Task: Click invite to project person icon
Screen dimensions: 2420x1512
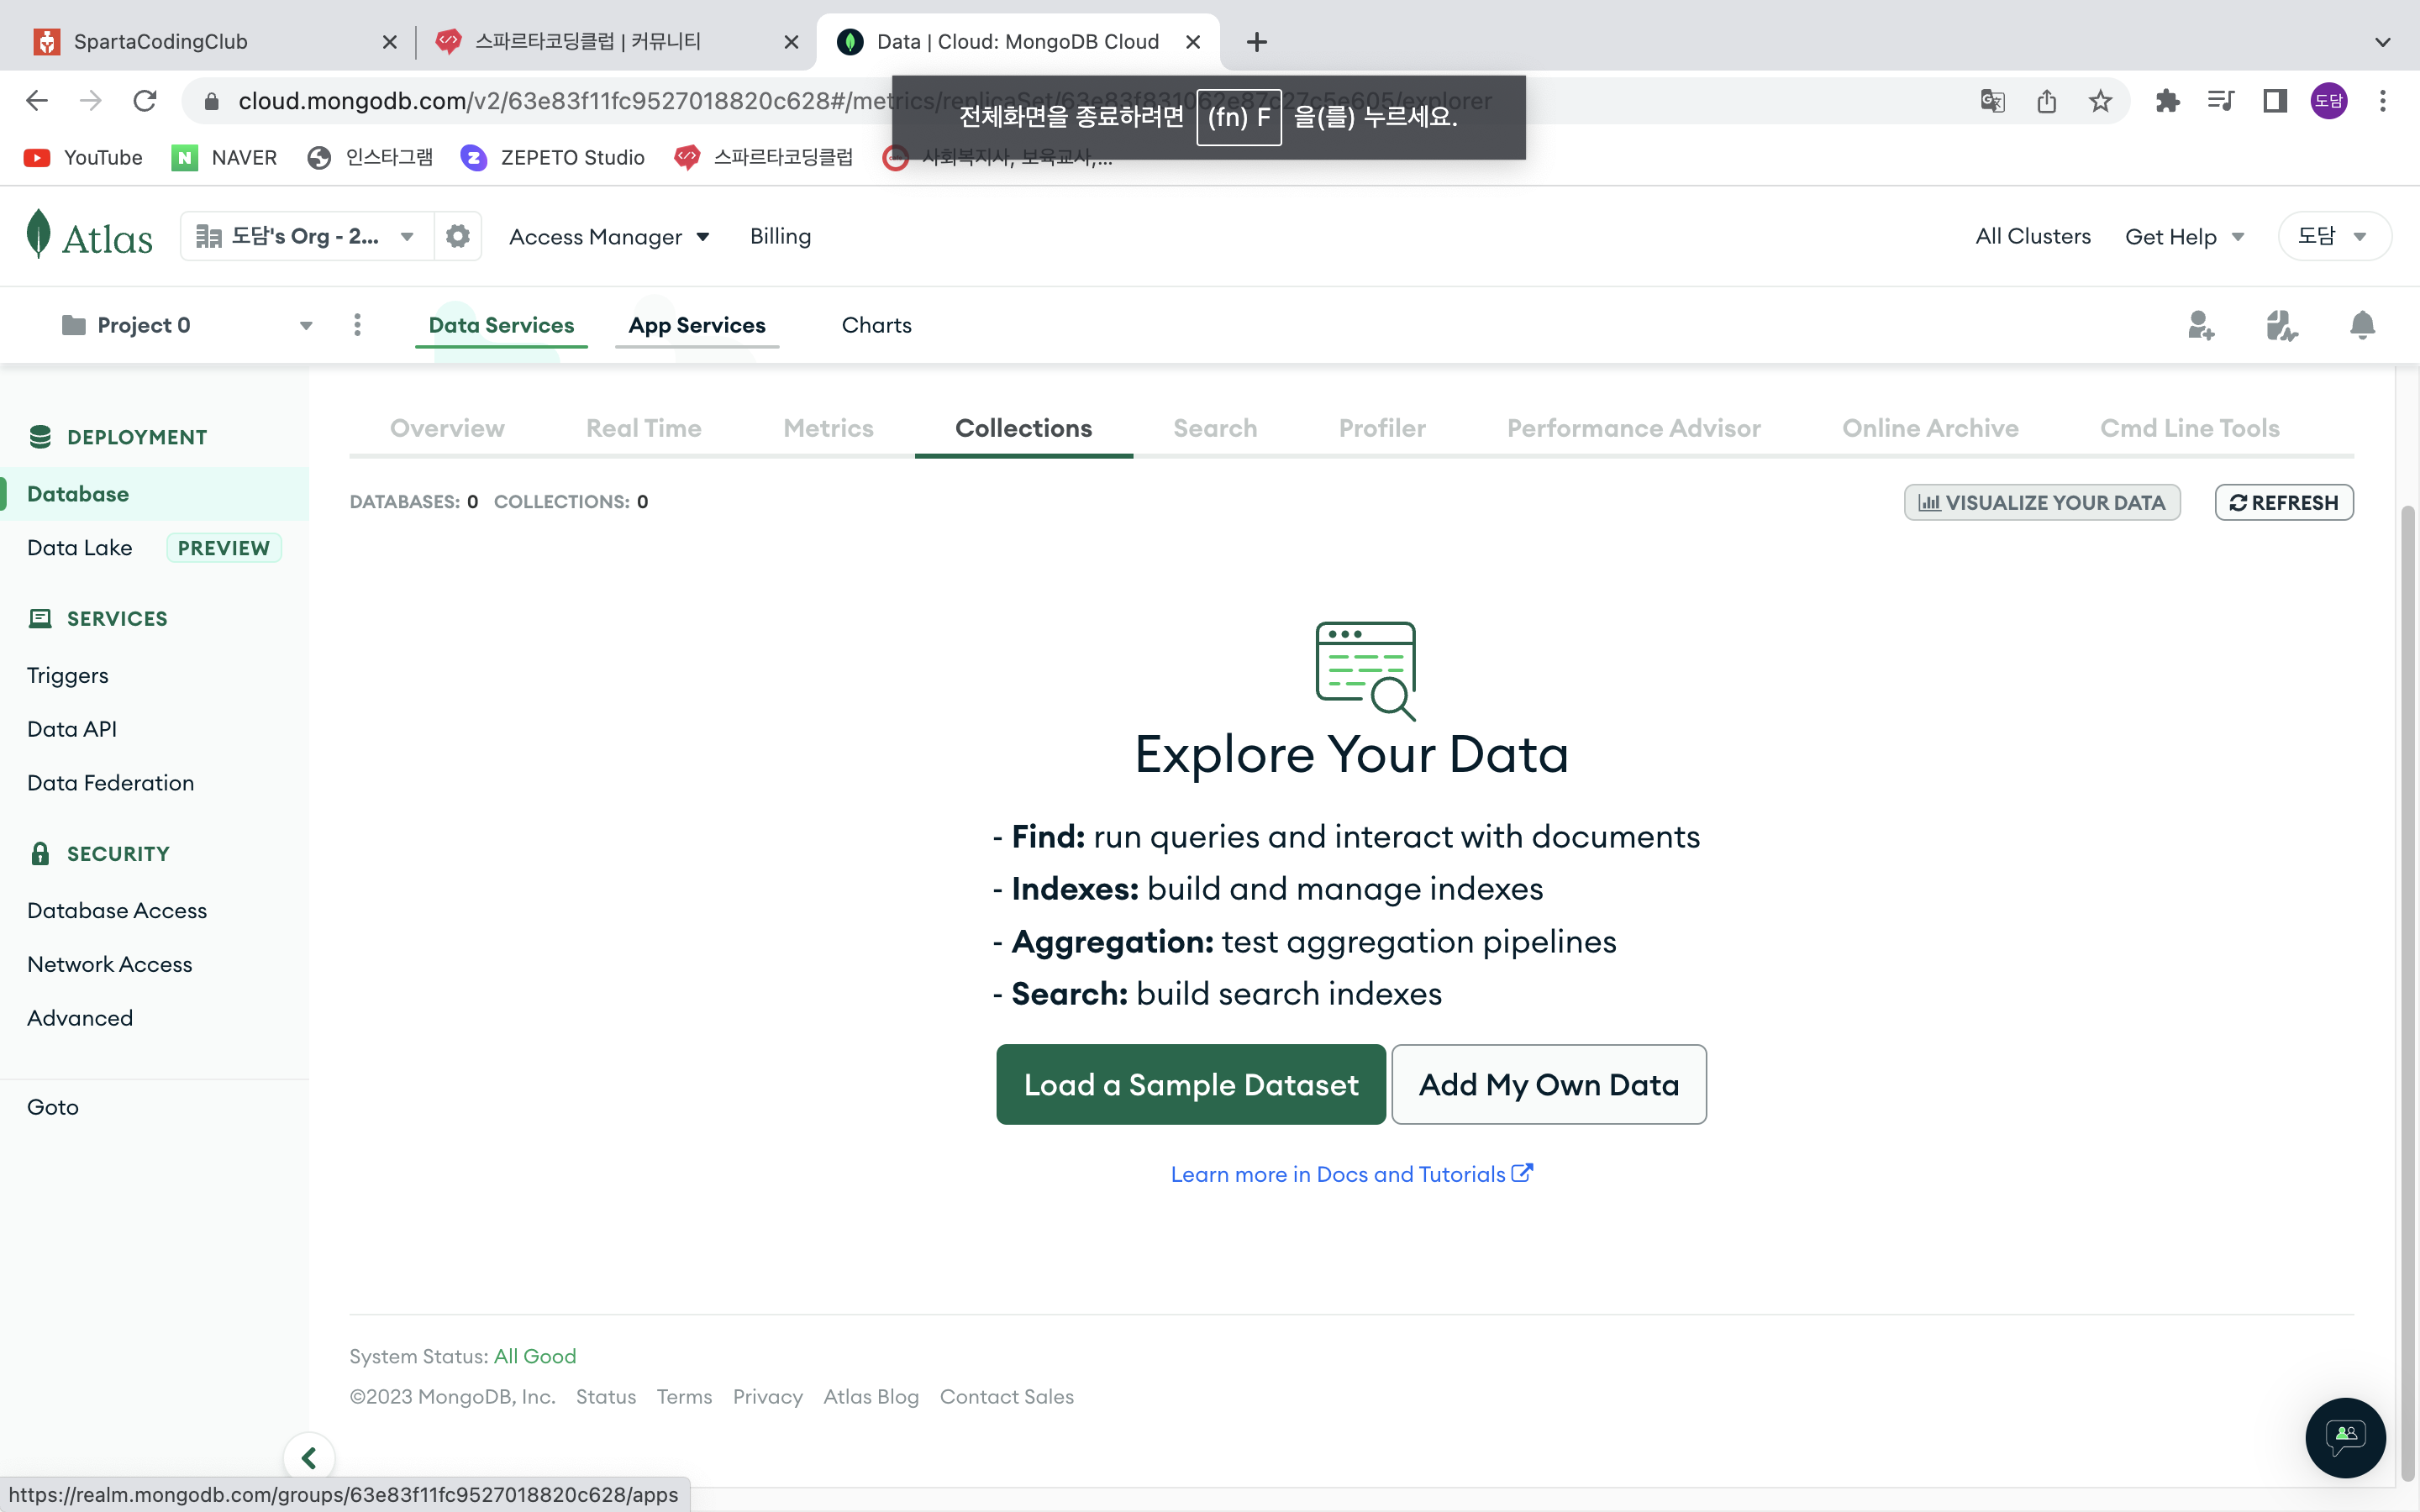Action: point(2201,325)
